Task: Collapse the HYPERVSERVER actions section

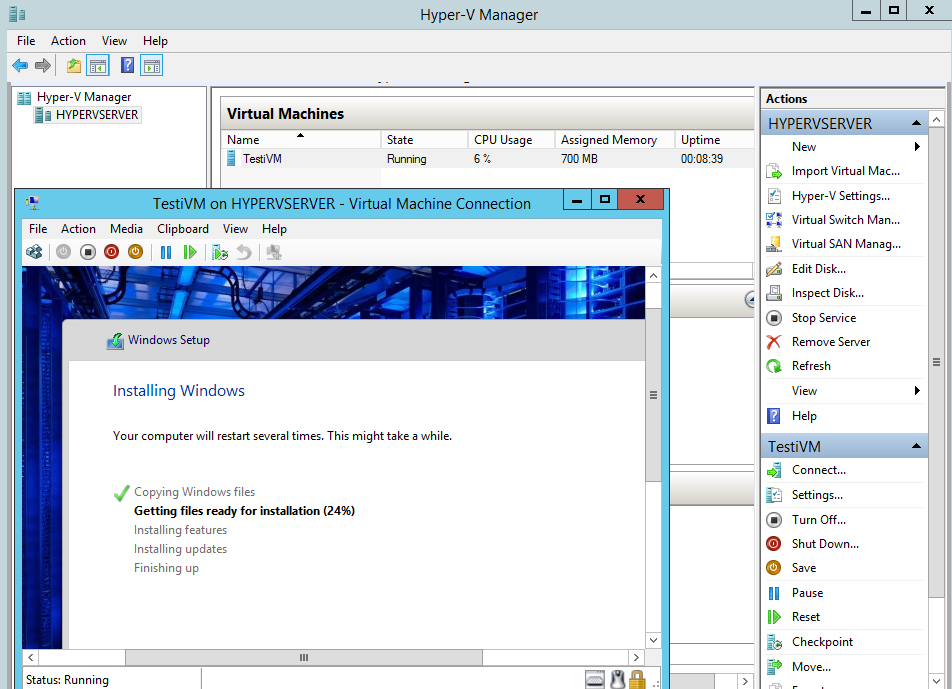Action: point(916,123)
